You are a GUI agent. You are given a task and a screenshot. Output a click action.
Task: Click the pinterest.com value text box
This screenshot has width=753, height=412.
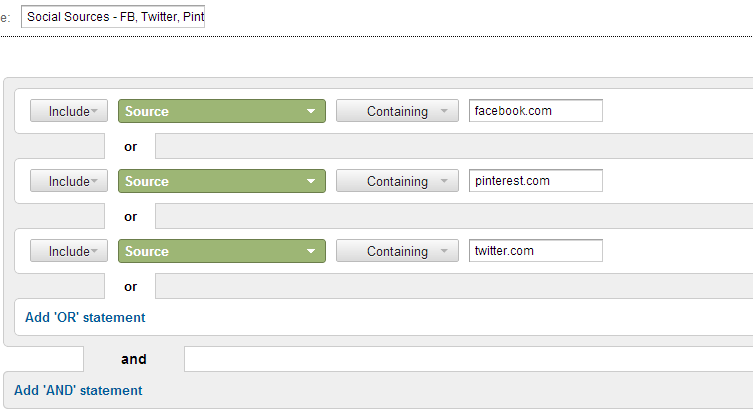pos(535,181)
